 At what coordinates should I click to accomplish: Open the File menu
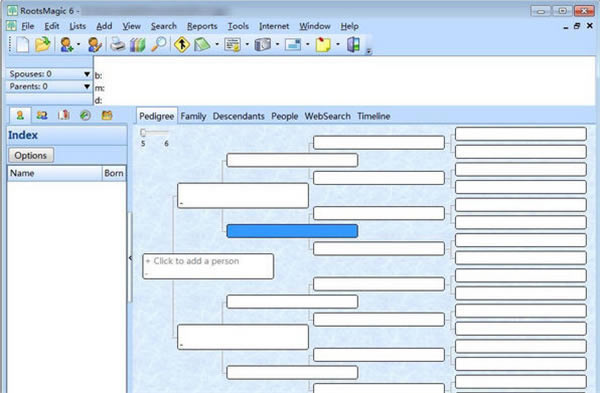tap(28, 26)
